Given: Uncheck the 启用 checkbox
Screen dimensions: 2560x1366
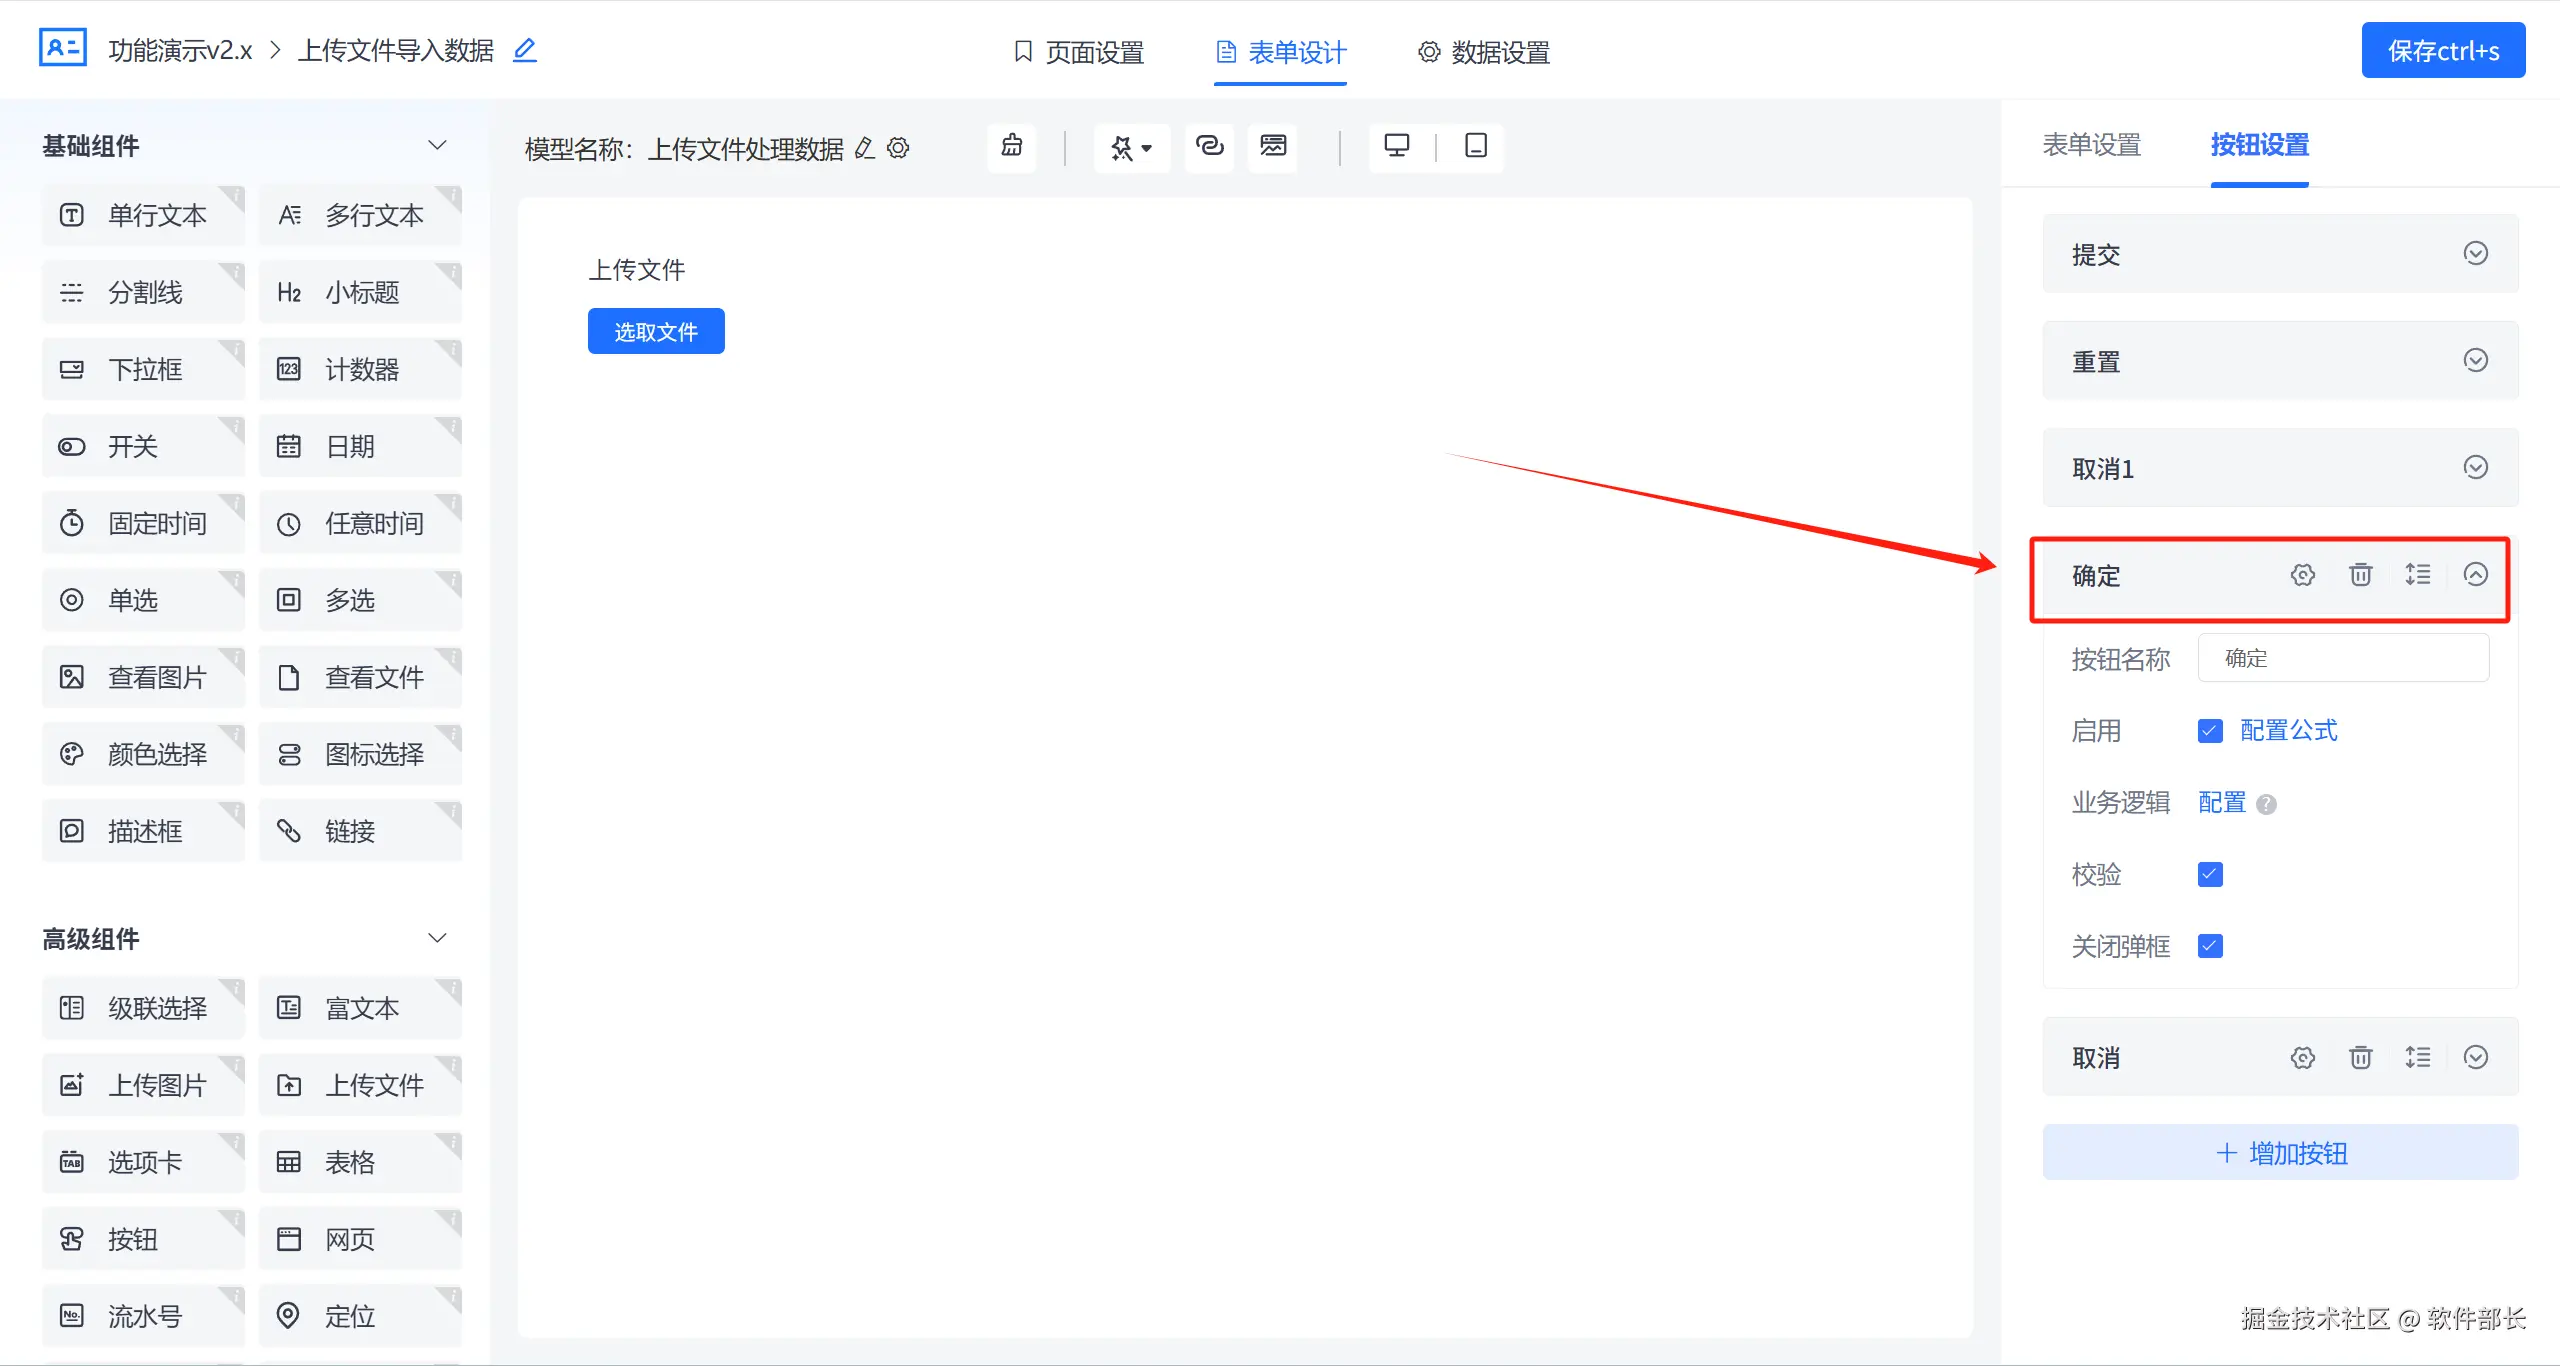Looking at the screenshot, I should (x=2210, y=731).
